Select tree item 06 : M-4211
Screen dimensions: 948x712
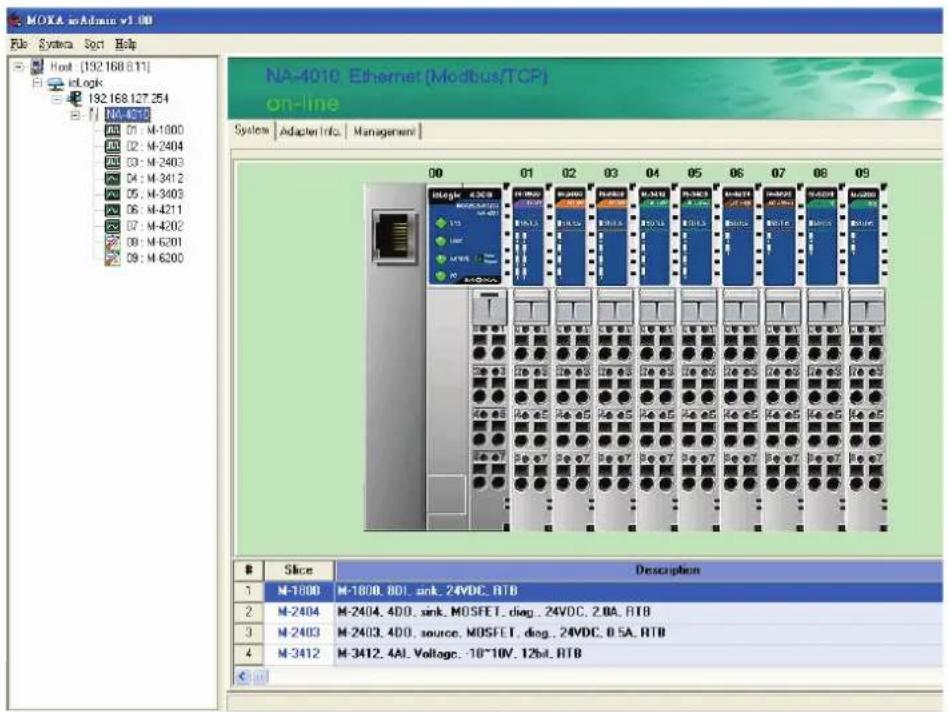pyautogui.click(x=154, y=210)
